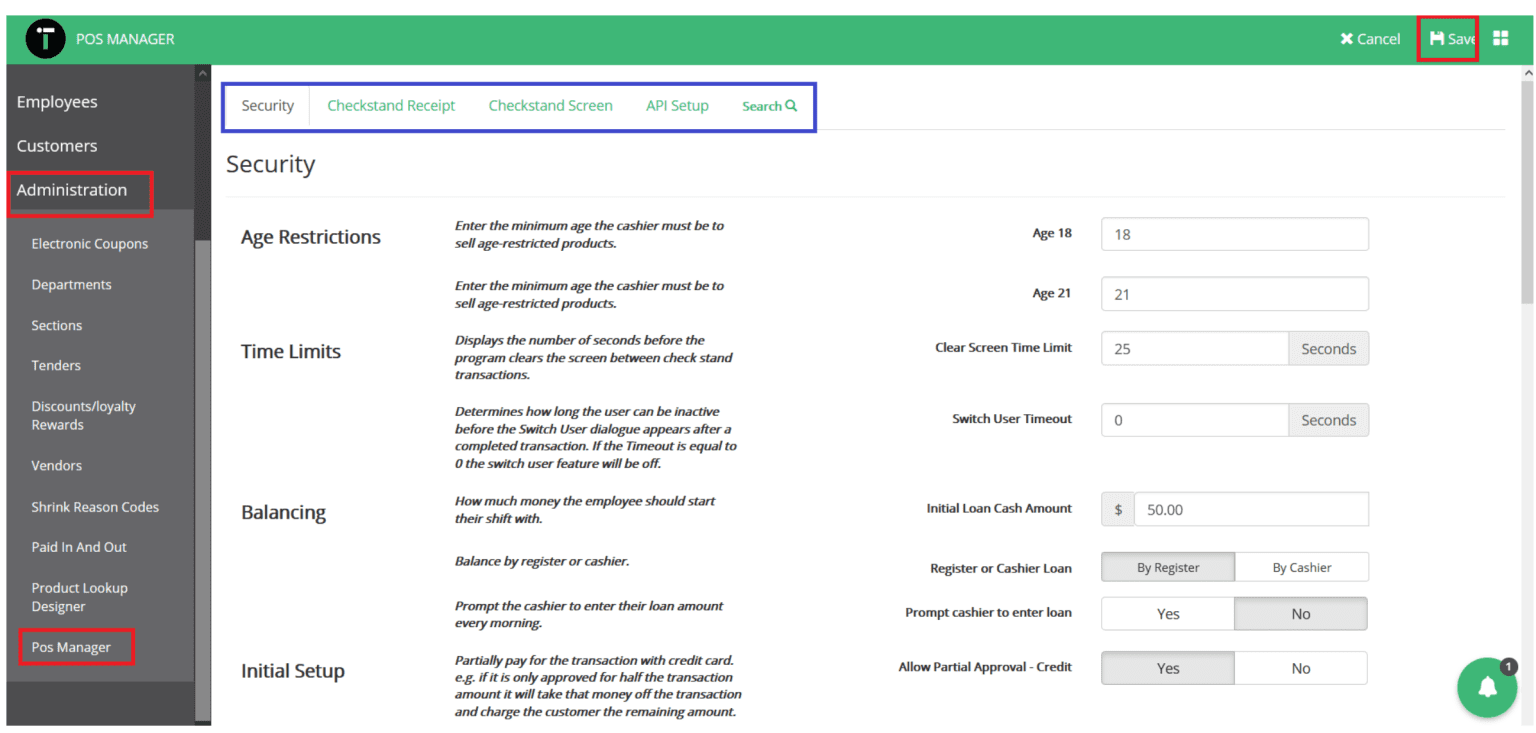Click the Clear Screen Time Limit field
Viewport: 1536px width, 733px height.
[x=1194, y=349]
